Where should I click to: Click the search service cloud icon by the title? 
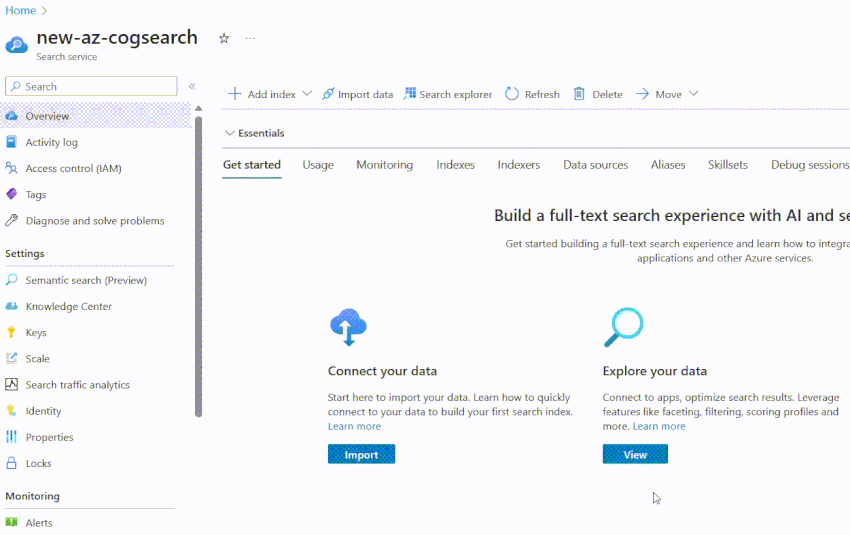(x=17, y=44)
